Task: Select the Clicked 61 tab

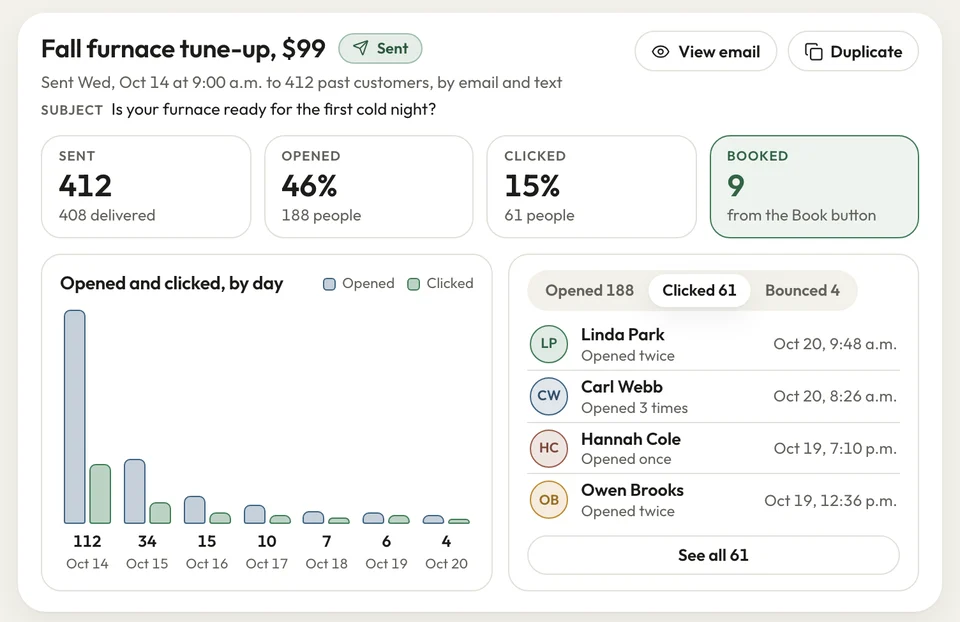Action: pos(699,290)
